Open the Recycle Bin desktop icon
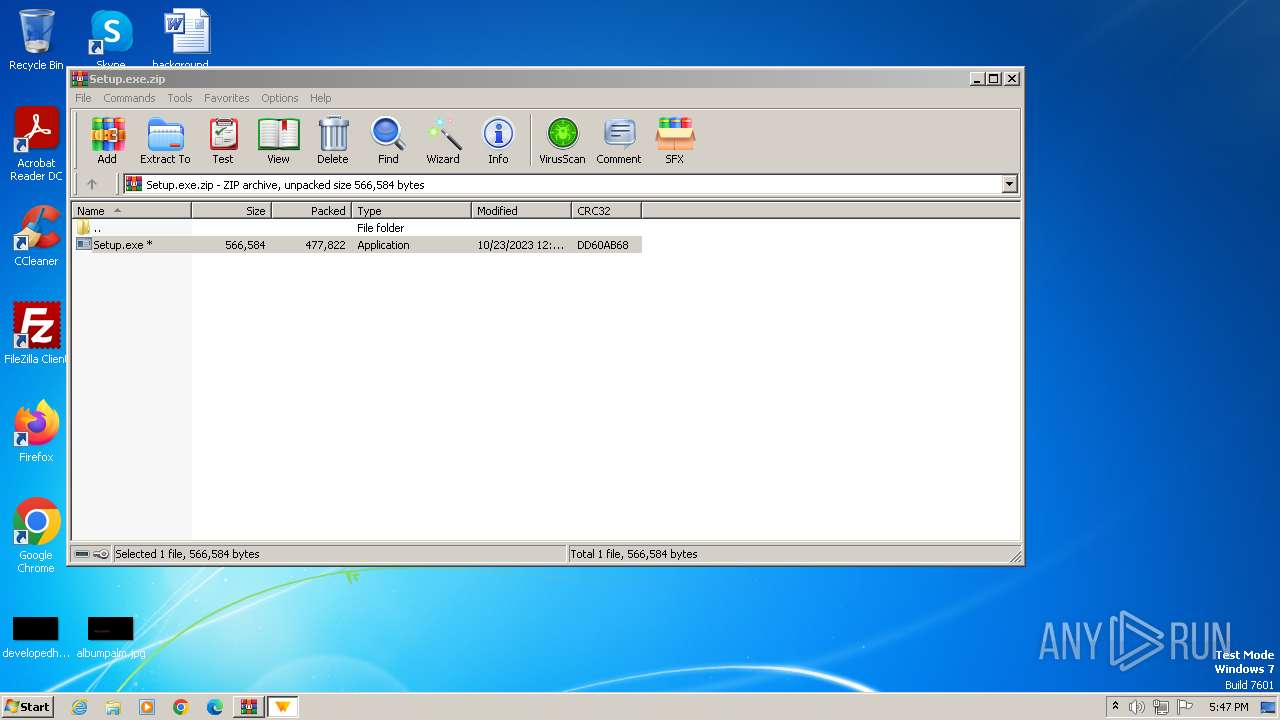The height and width of the screenshot is (720, 1280). [36, 39]
